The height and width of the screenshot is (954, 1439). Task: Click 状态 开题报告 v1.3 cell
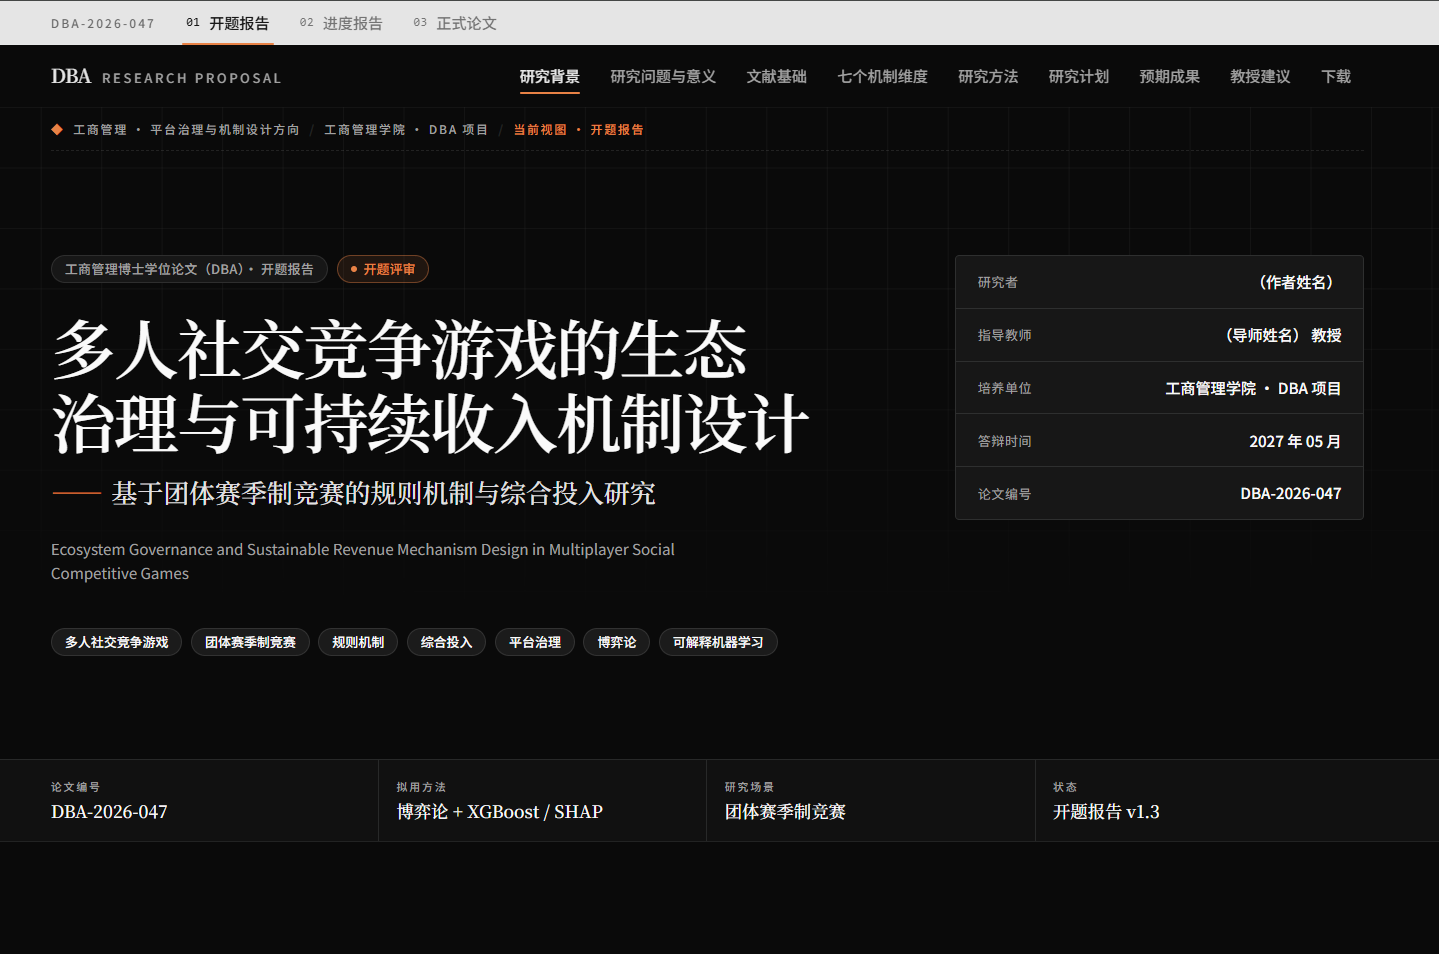(x=1237, y=801)
